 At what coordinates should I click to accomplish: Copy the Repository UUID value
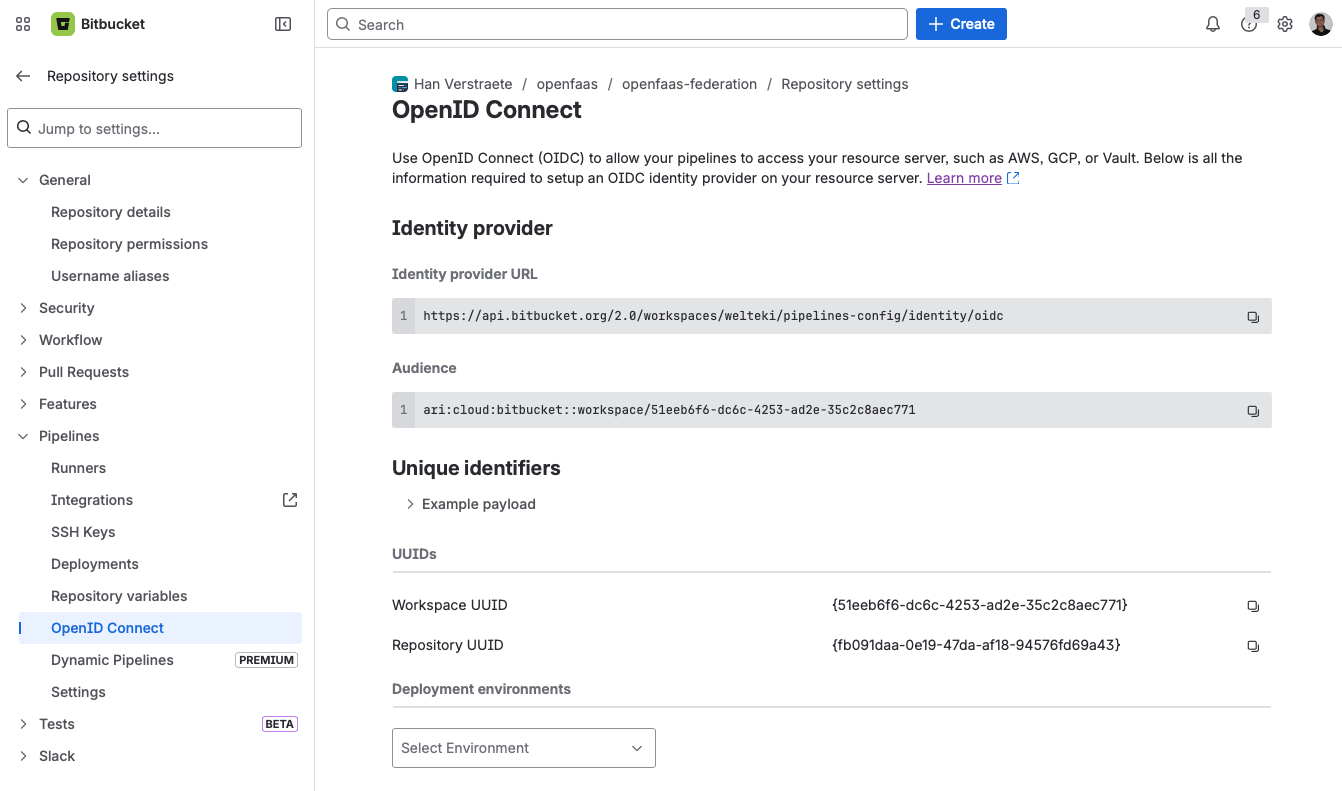[1253, 645]
